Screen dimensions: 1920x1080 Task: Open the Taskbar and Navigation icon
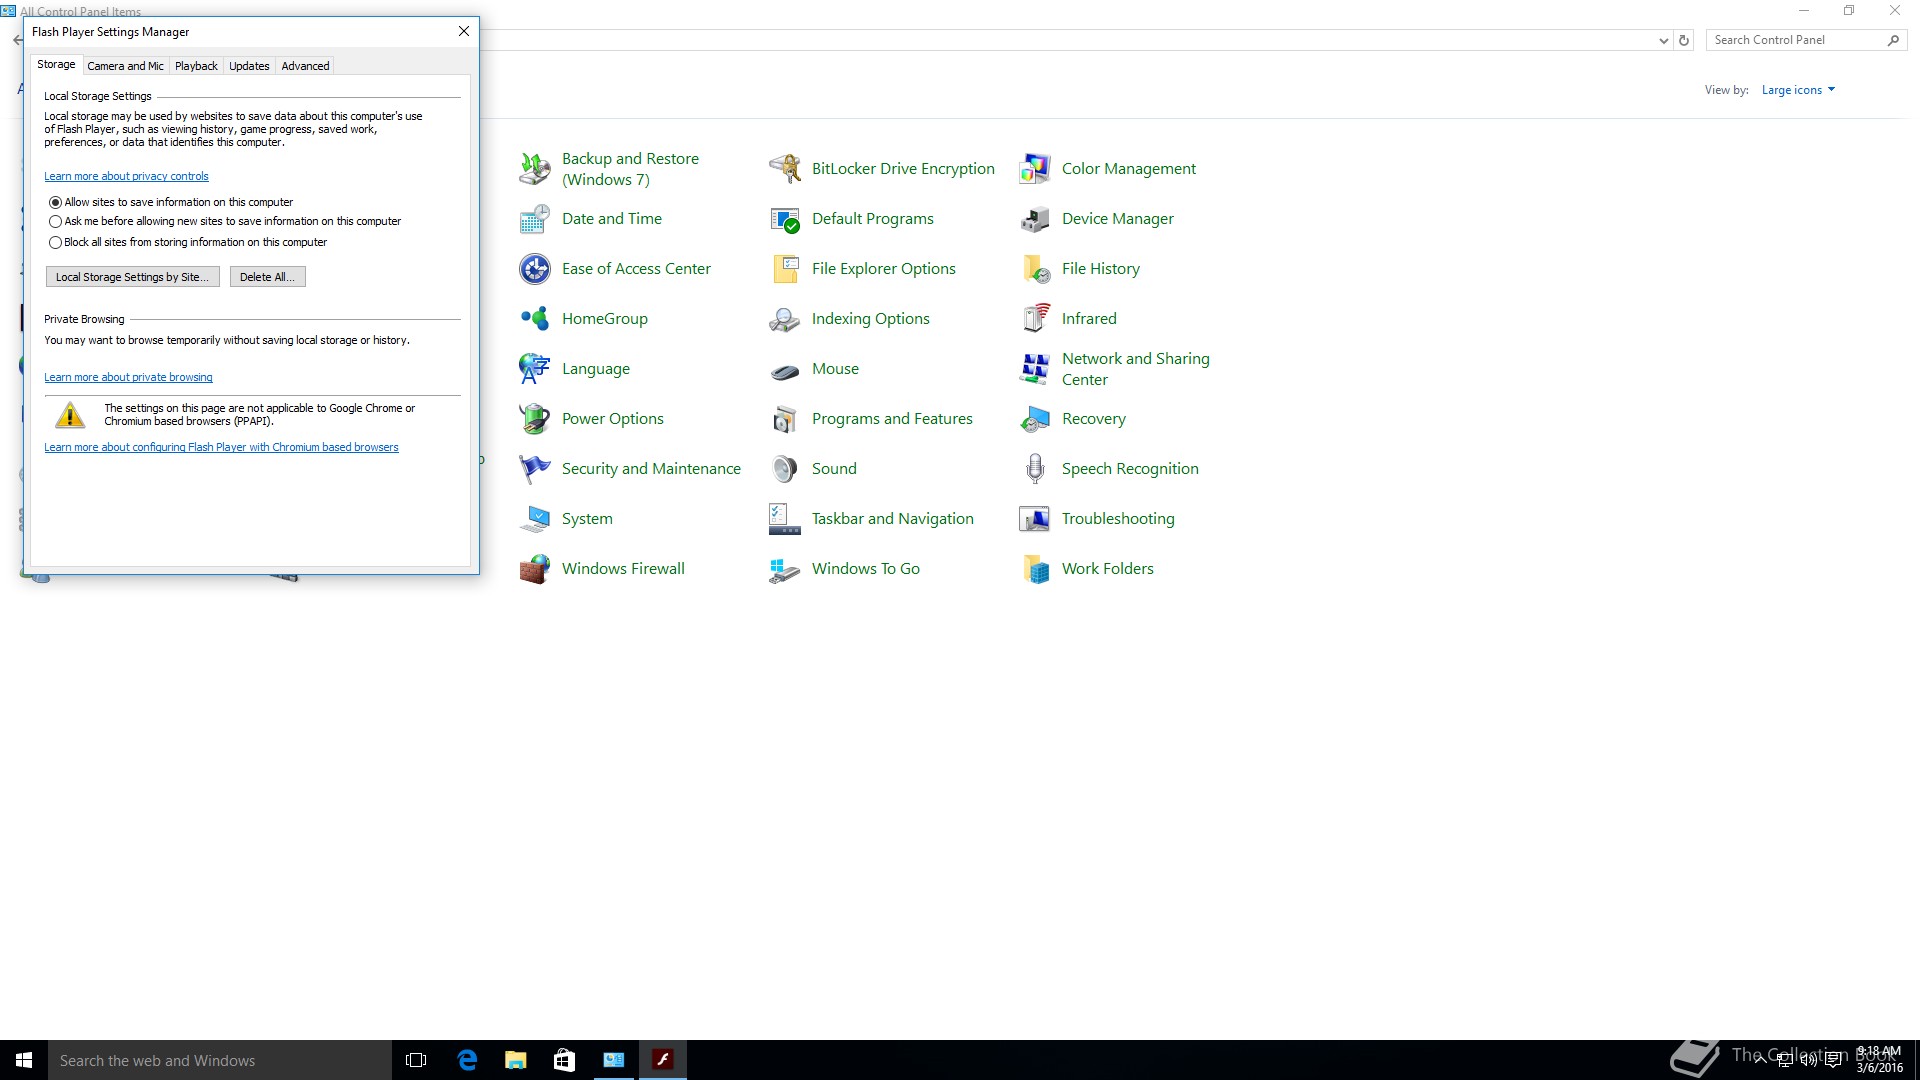[785, 519]
